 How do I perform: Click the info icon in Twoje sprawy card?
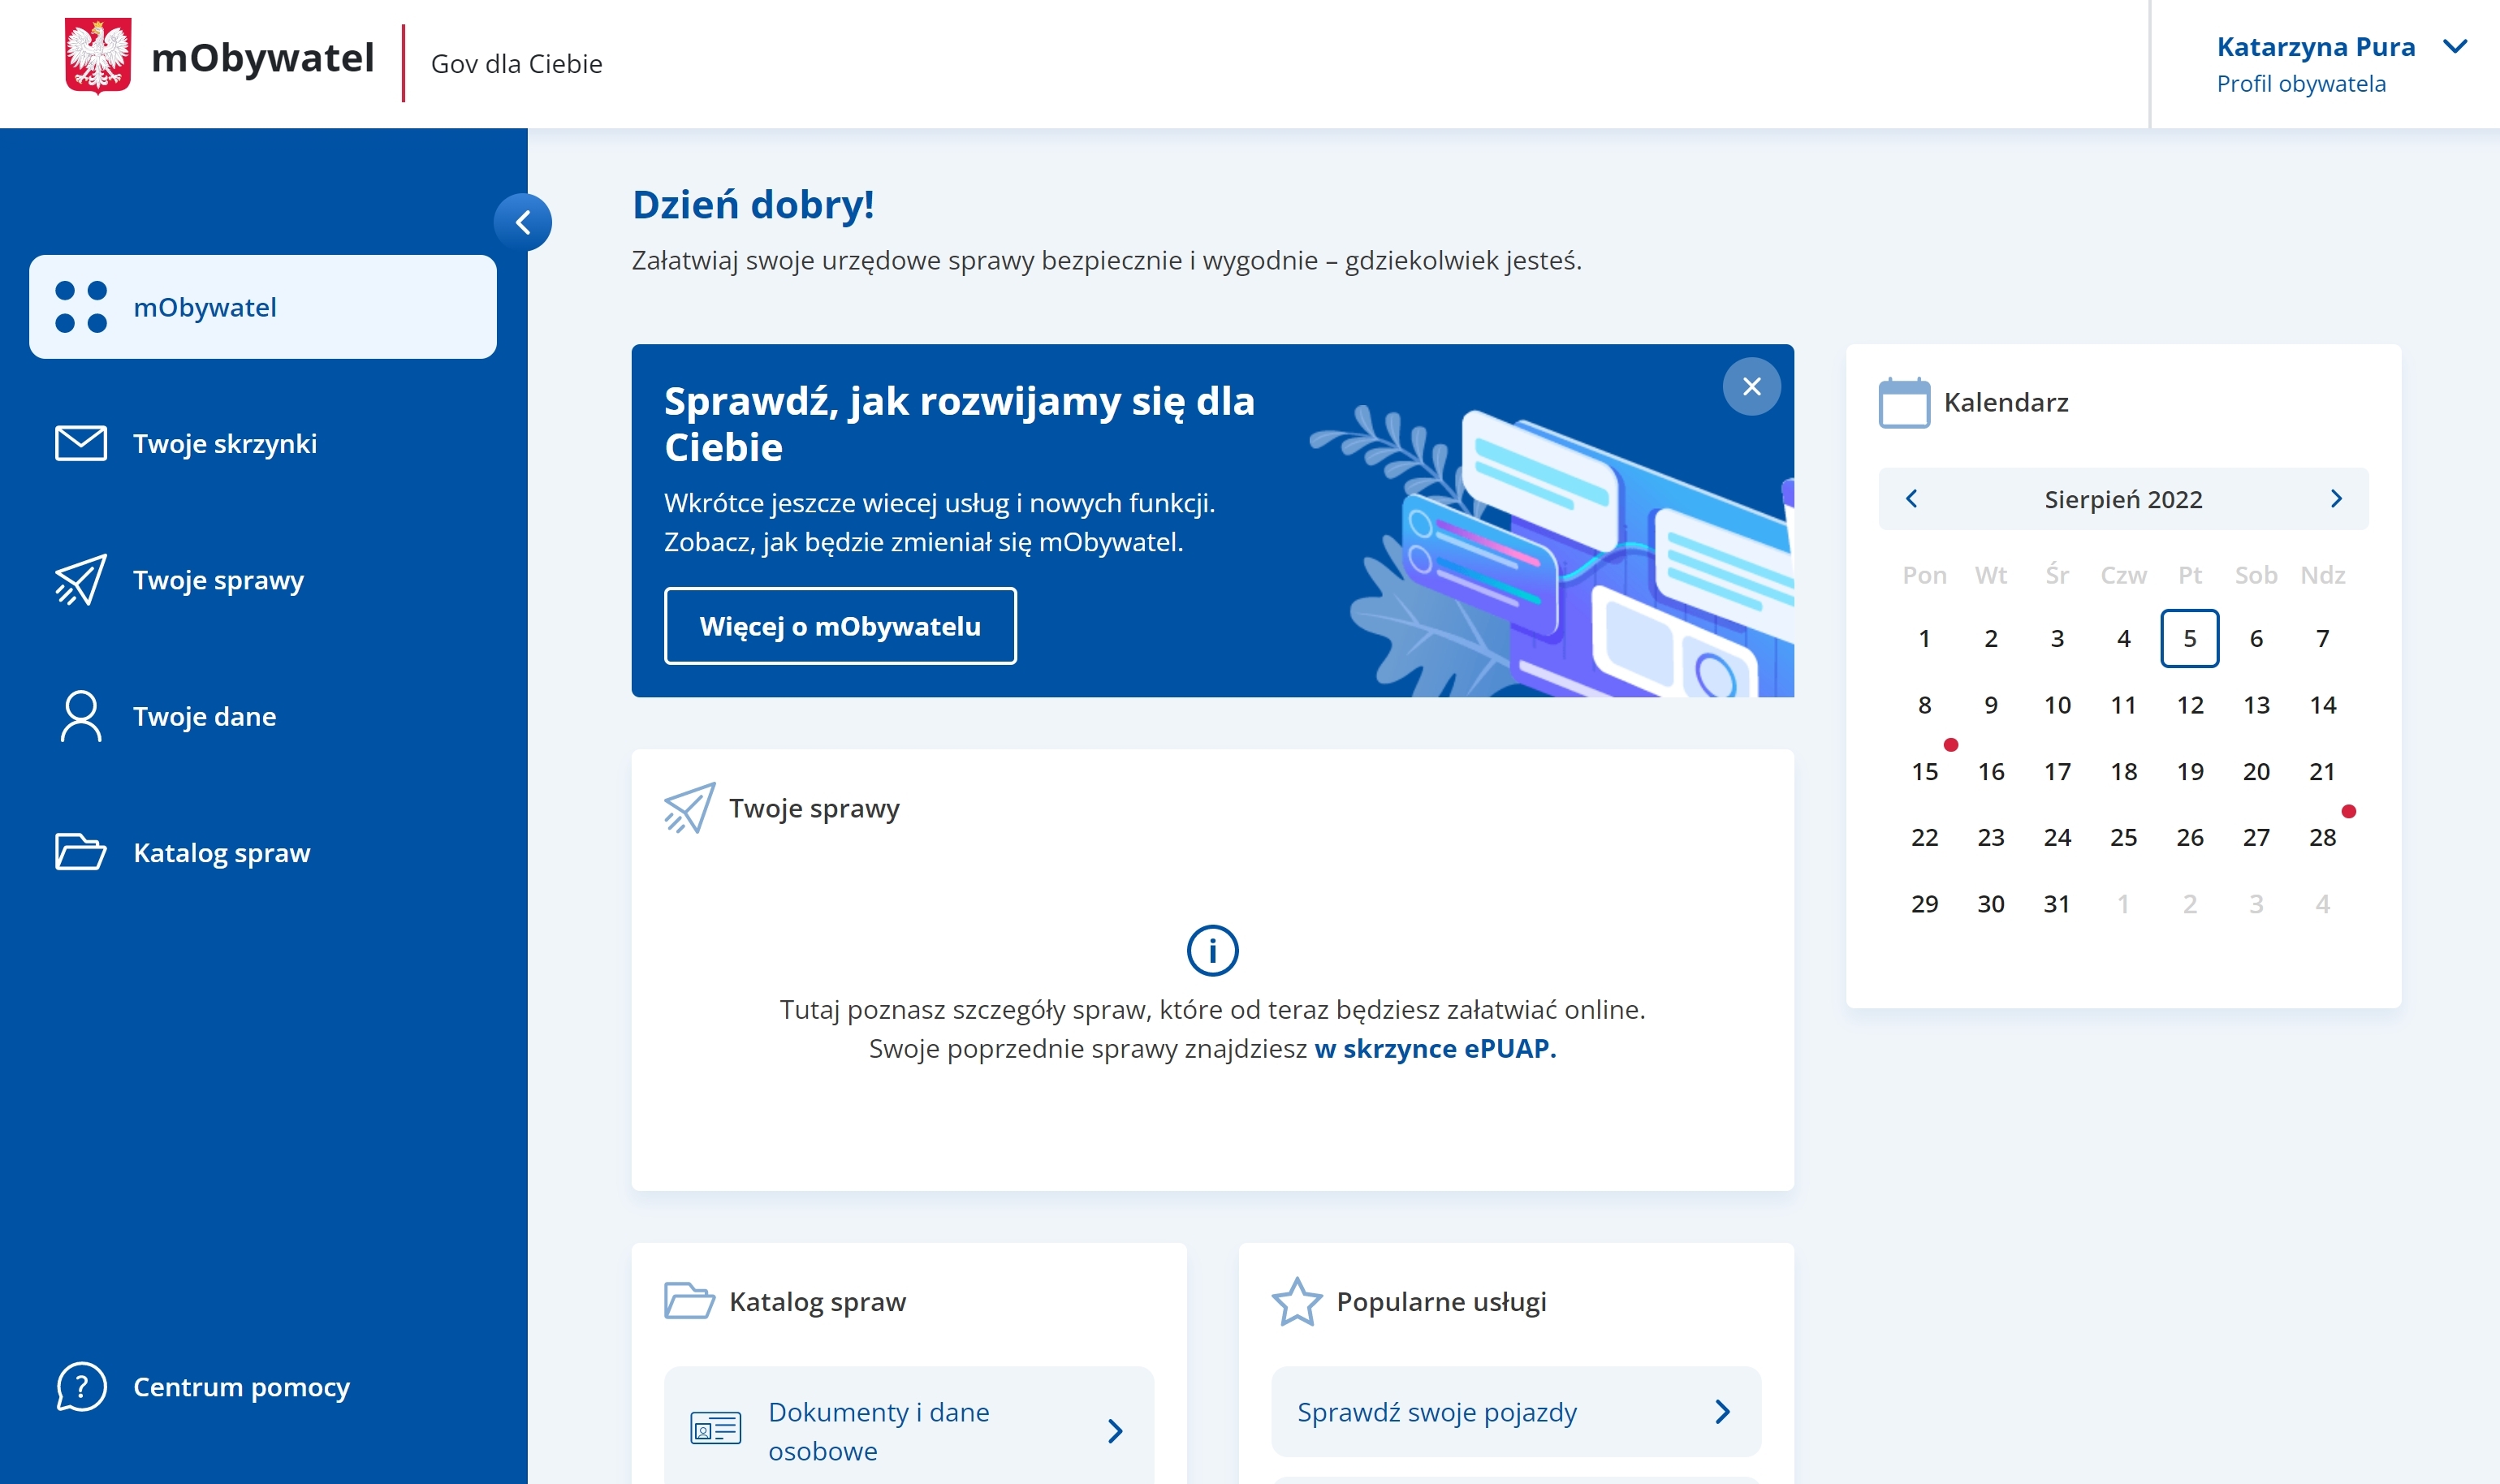pos(1212,950)
